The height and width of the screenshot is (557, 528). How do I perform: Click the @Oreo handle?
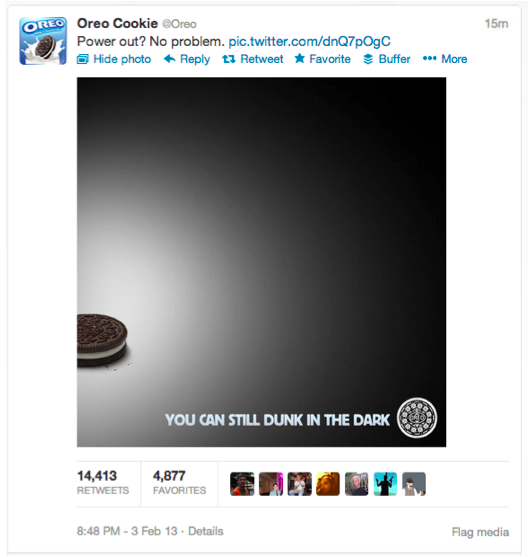179,24
